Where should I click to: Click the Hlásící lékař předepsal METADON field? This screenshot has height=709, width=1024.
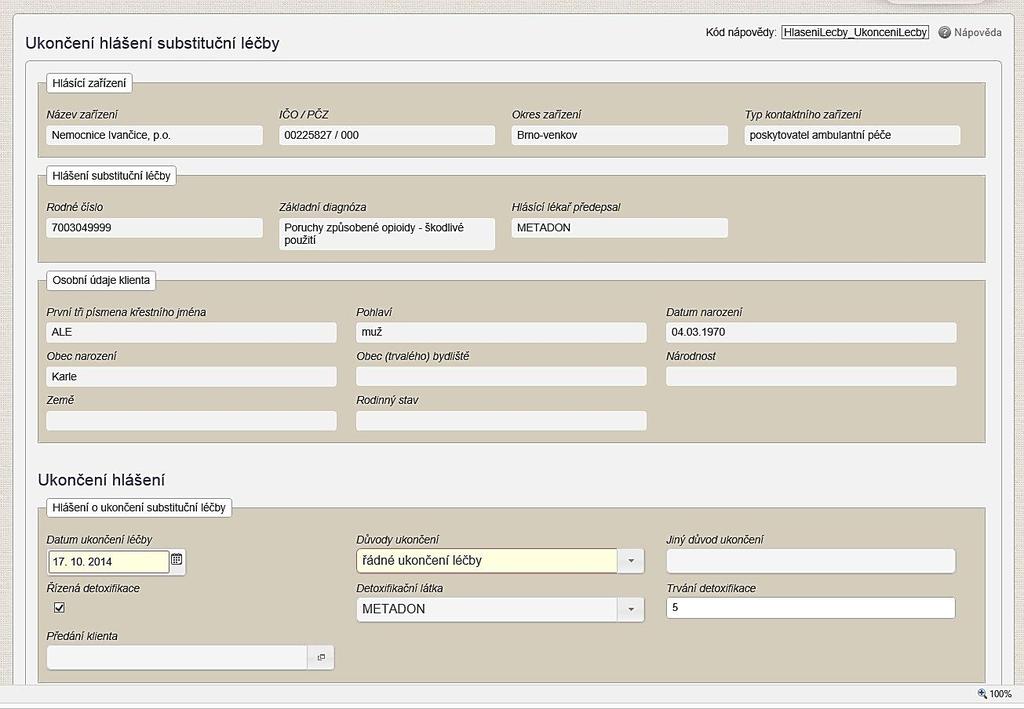[620, 228]
